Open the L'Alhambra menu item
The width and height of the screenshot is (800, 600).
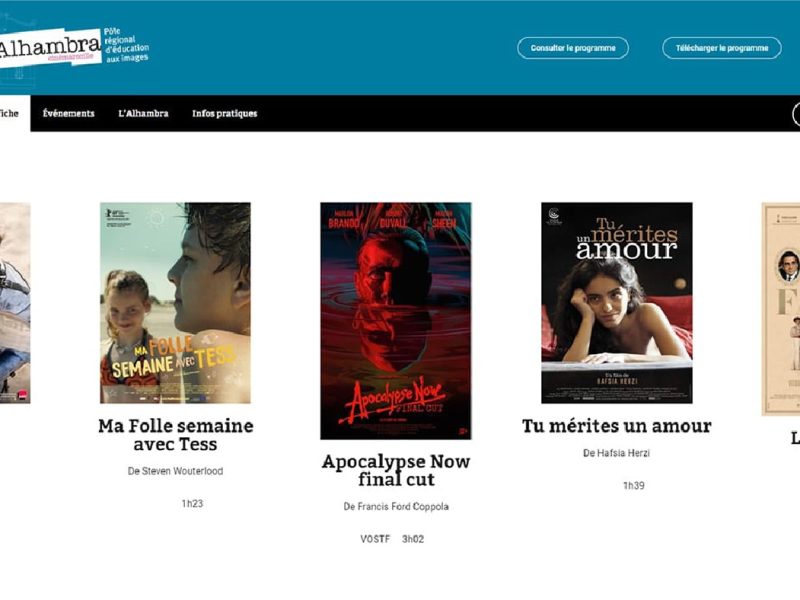click(x=143, y=113)
